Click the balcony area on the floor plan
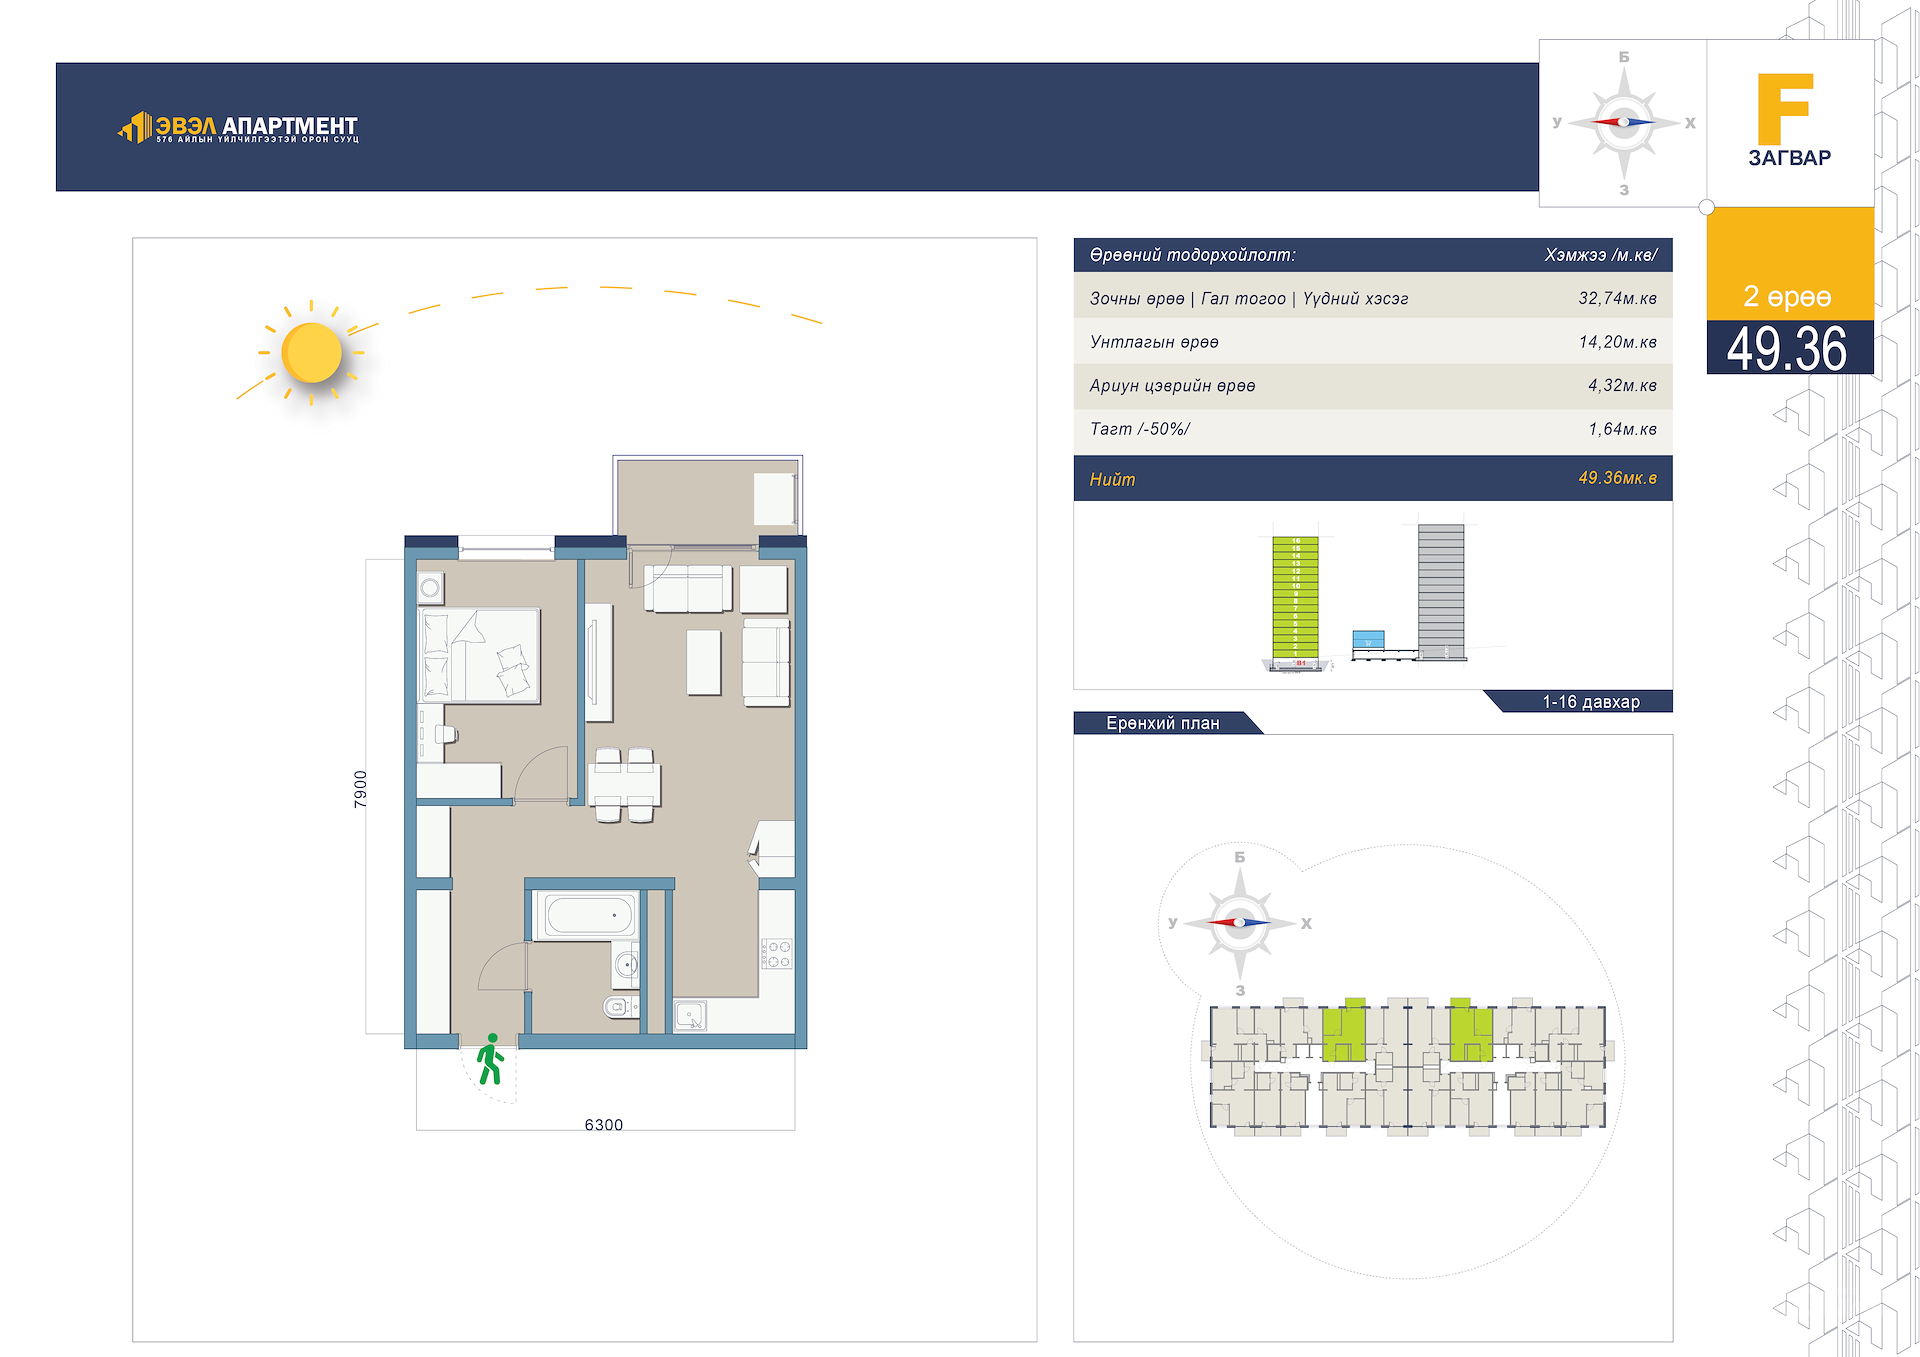The width and height of the screenshot is (1920, 1357). pyautogui.click(x=708, y=501)
